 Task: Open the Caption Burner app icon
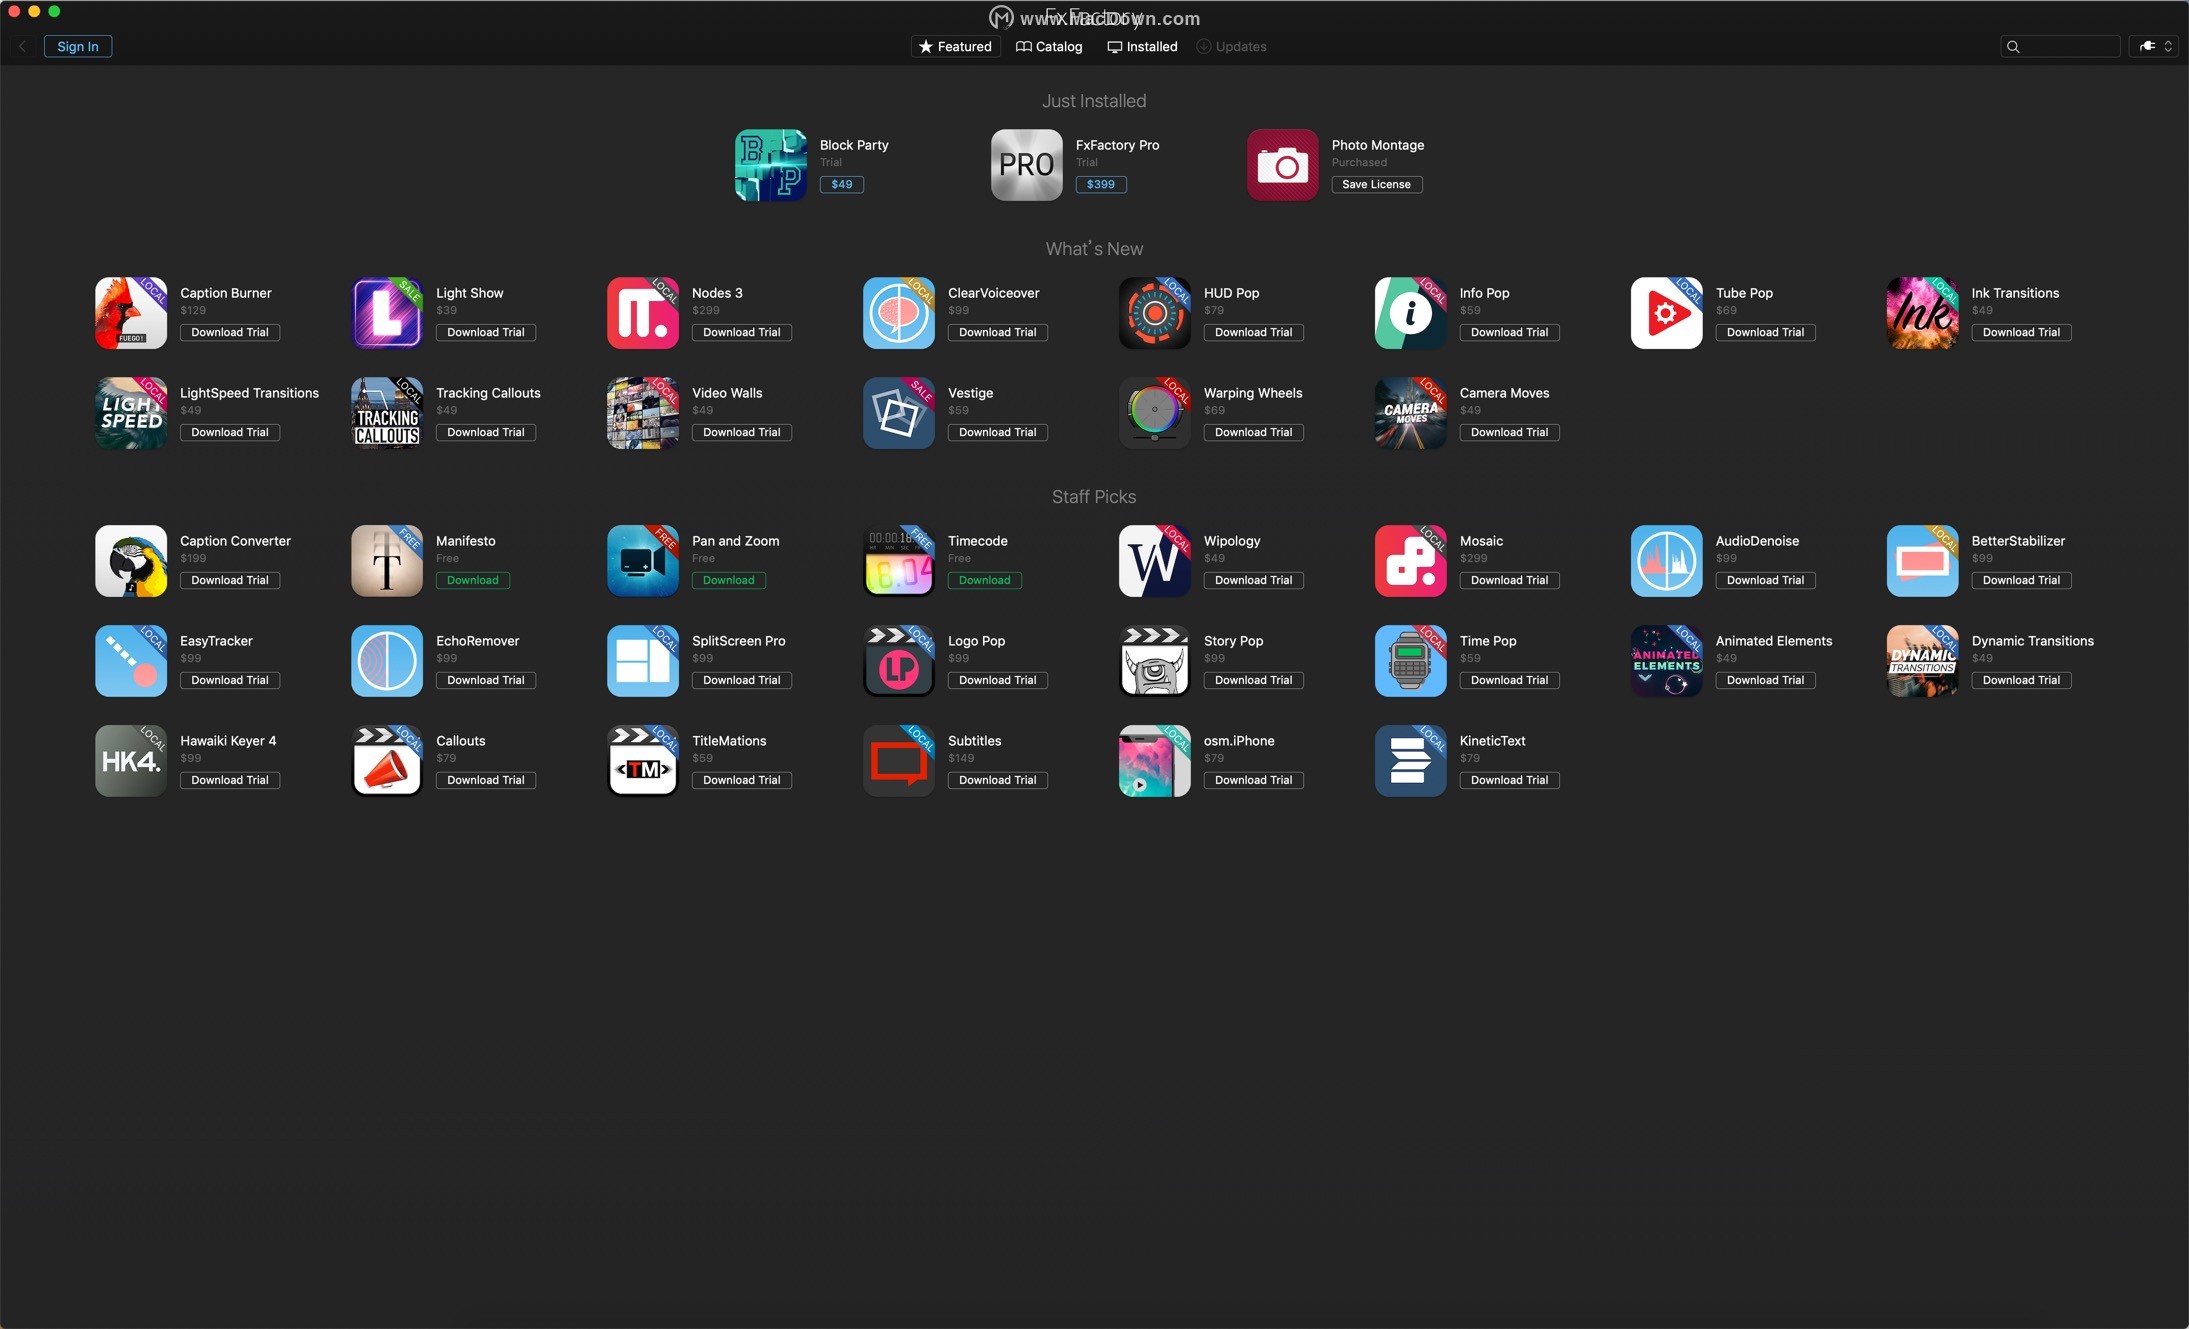click(131, 313)
